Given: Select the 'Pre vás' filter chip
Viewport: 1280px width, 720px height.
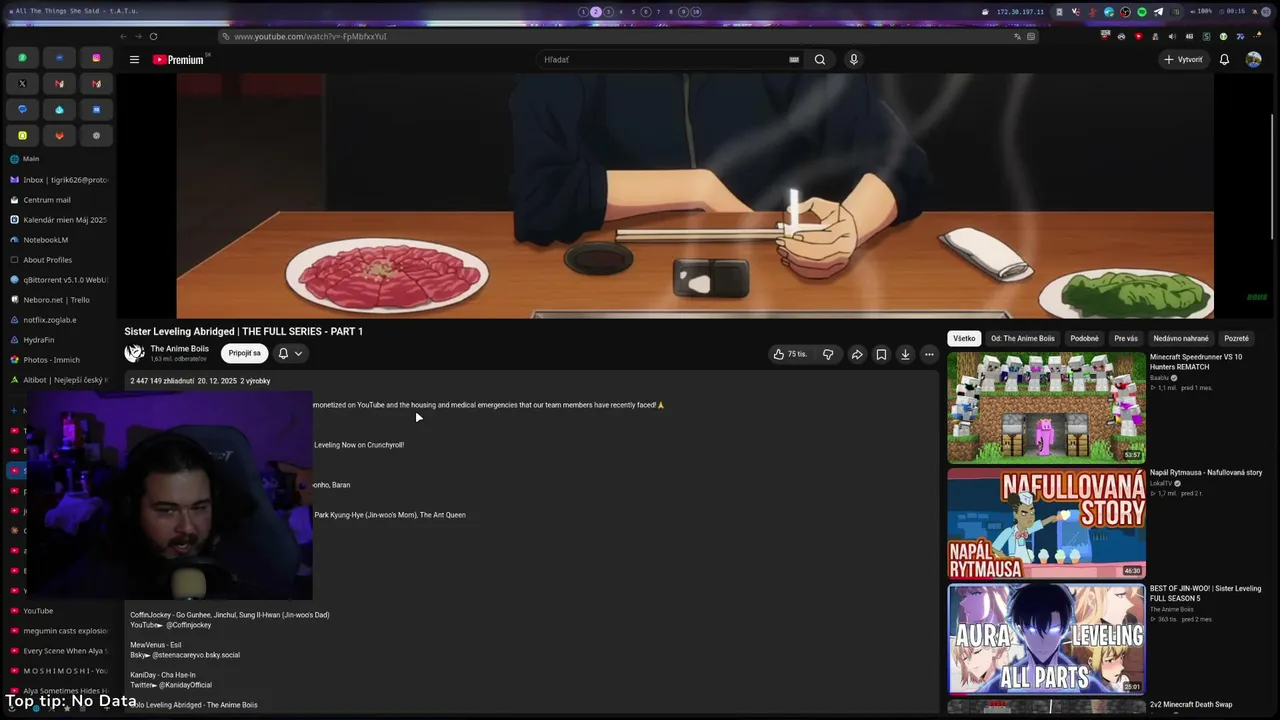Looking at the screenshot, I should pyautogui.click(x=1126, y=339).
